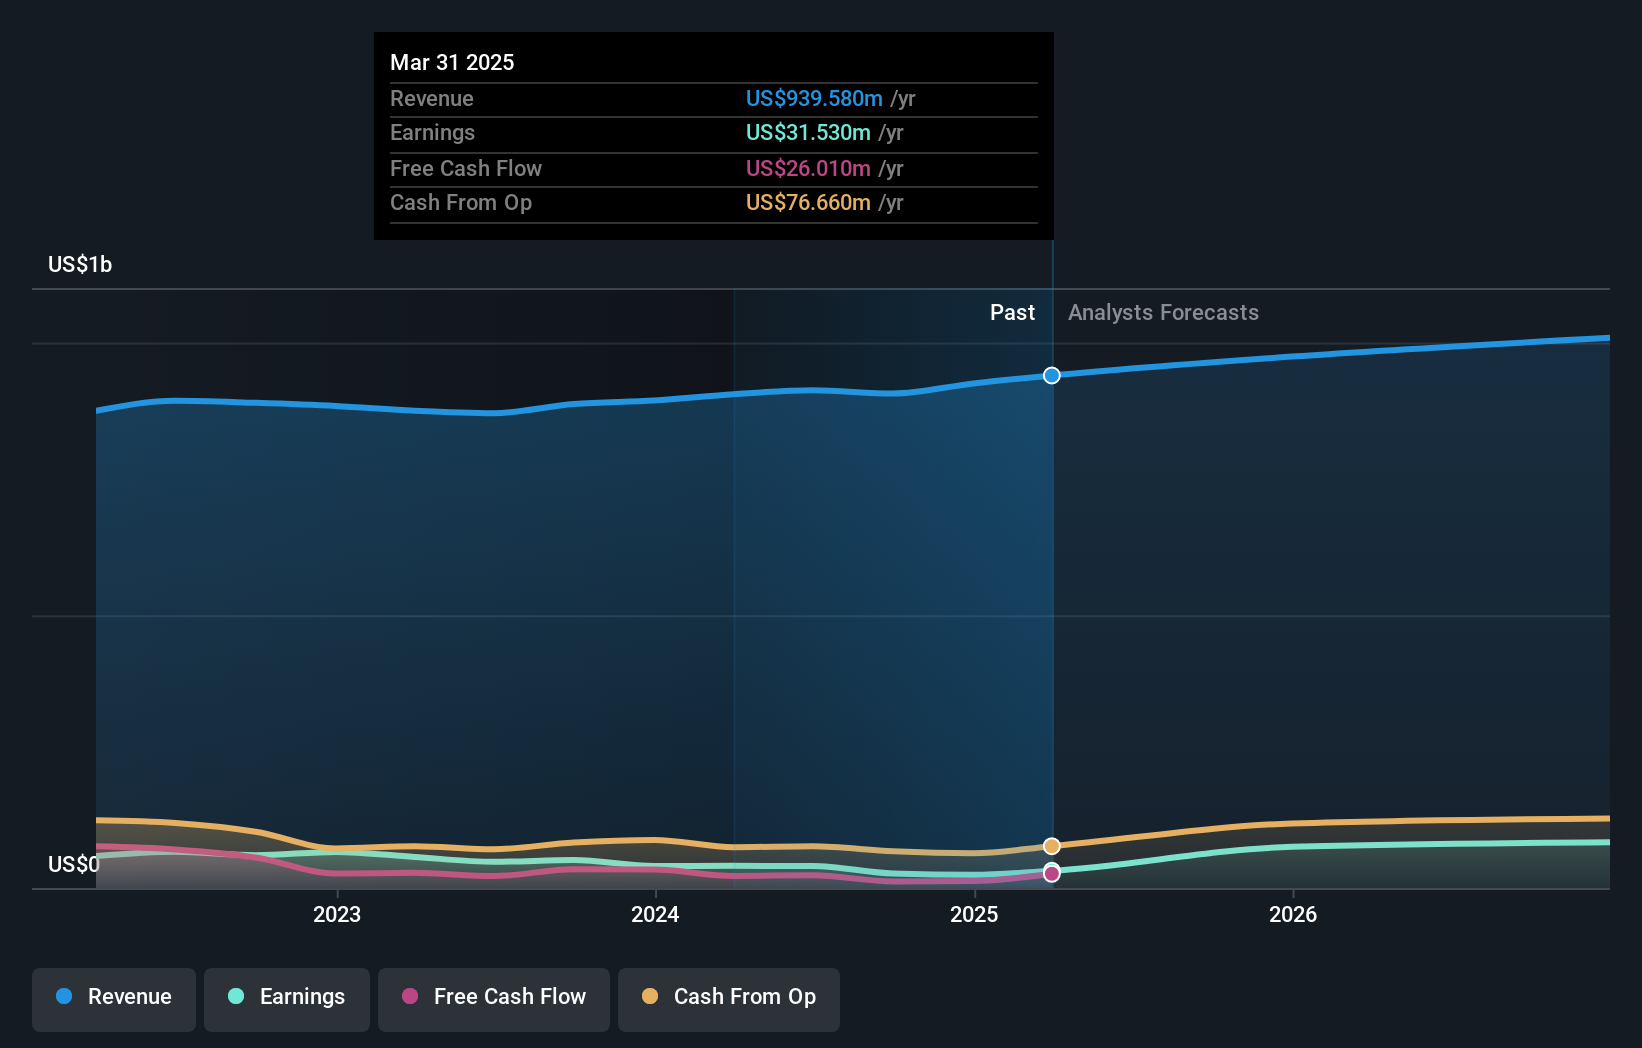Click the Mar 31 2025 tooltip date
1642x1048 pixels.
(452, 62)
